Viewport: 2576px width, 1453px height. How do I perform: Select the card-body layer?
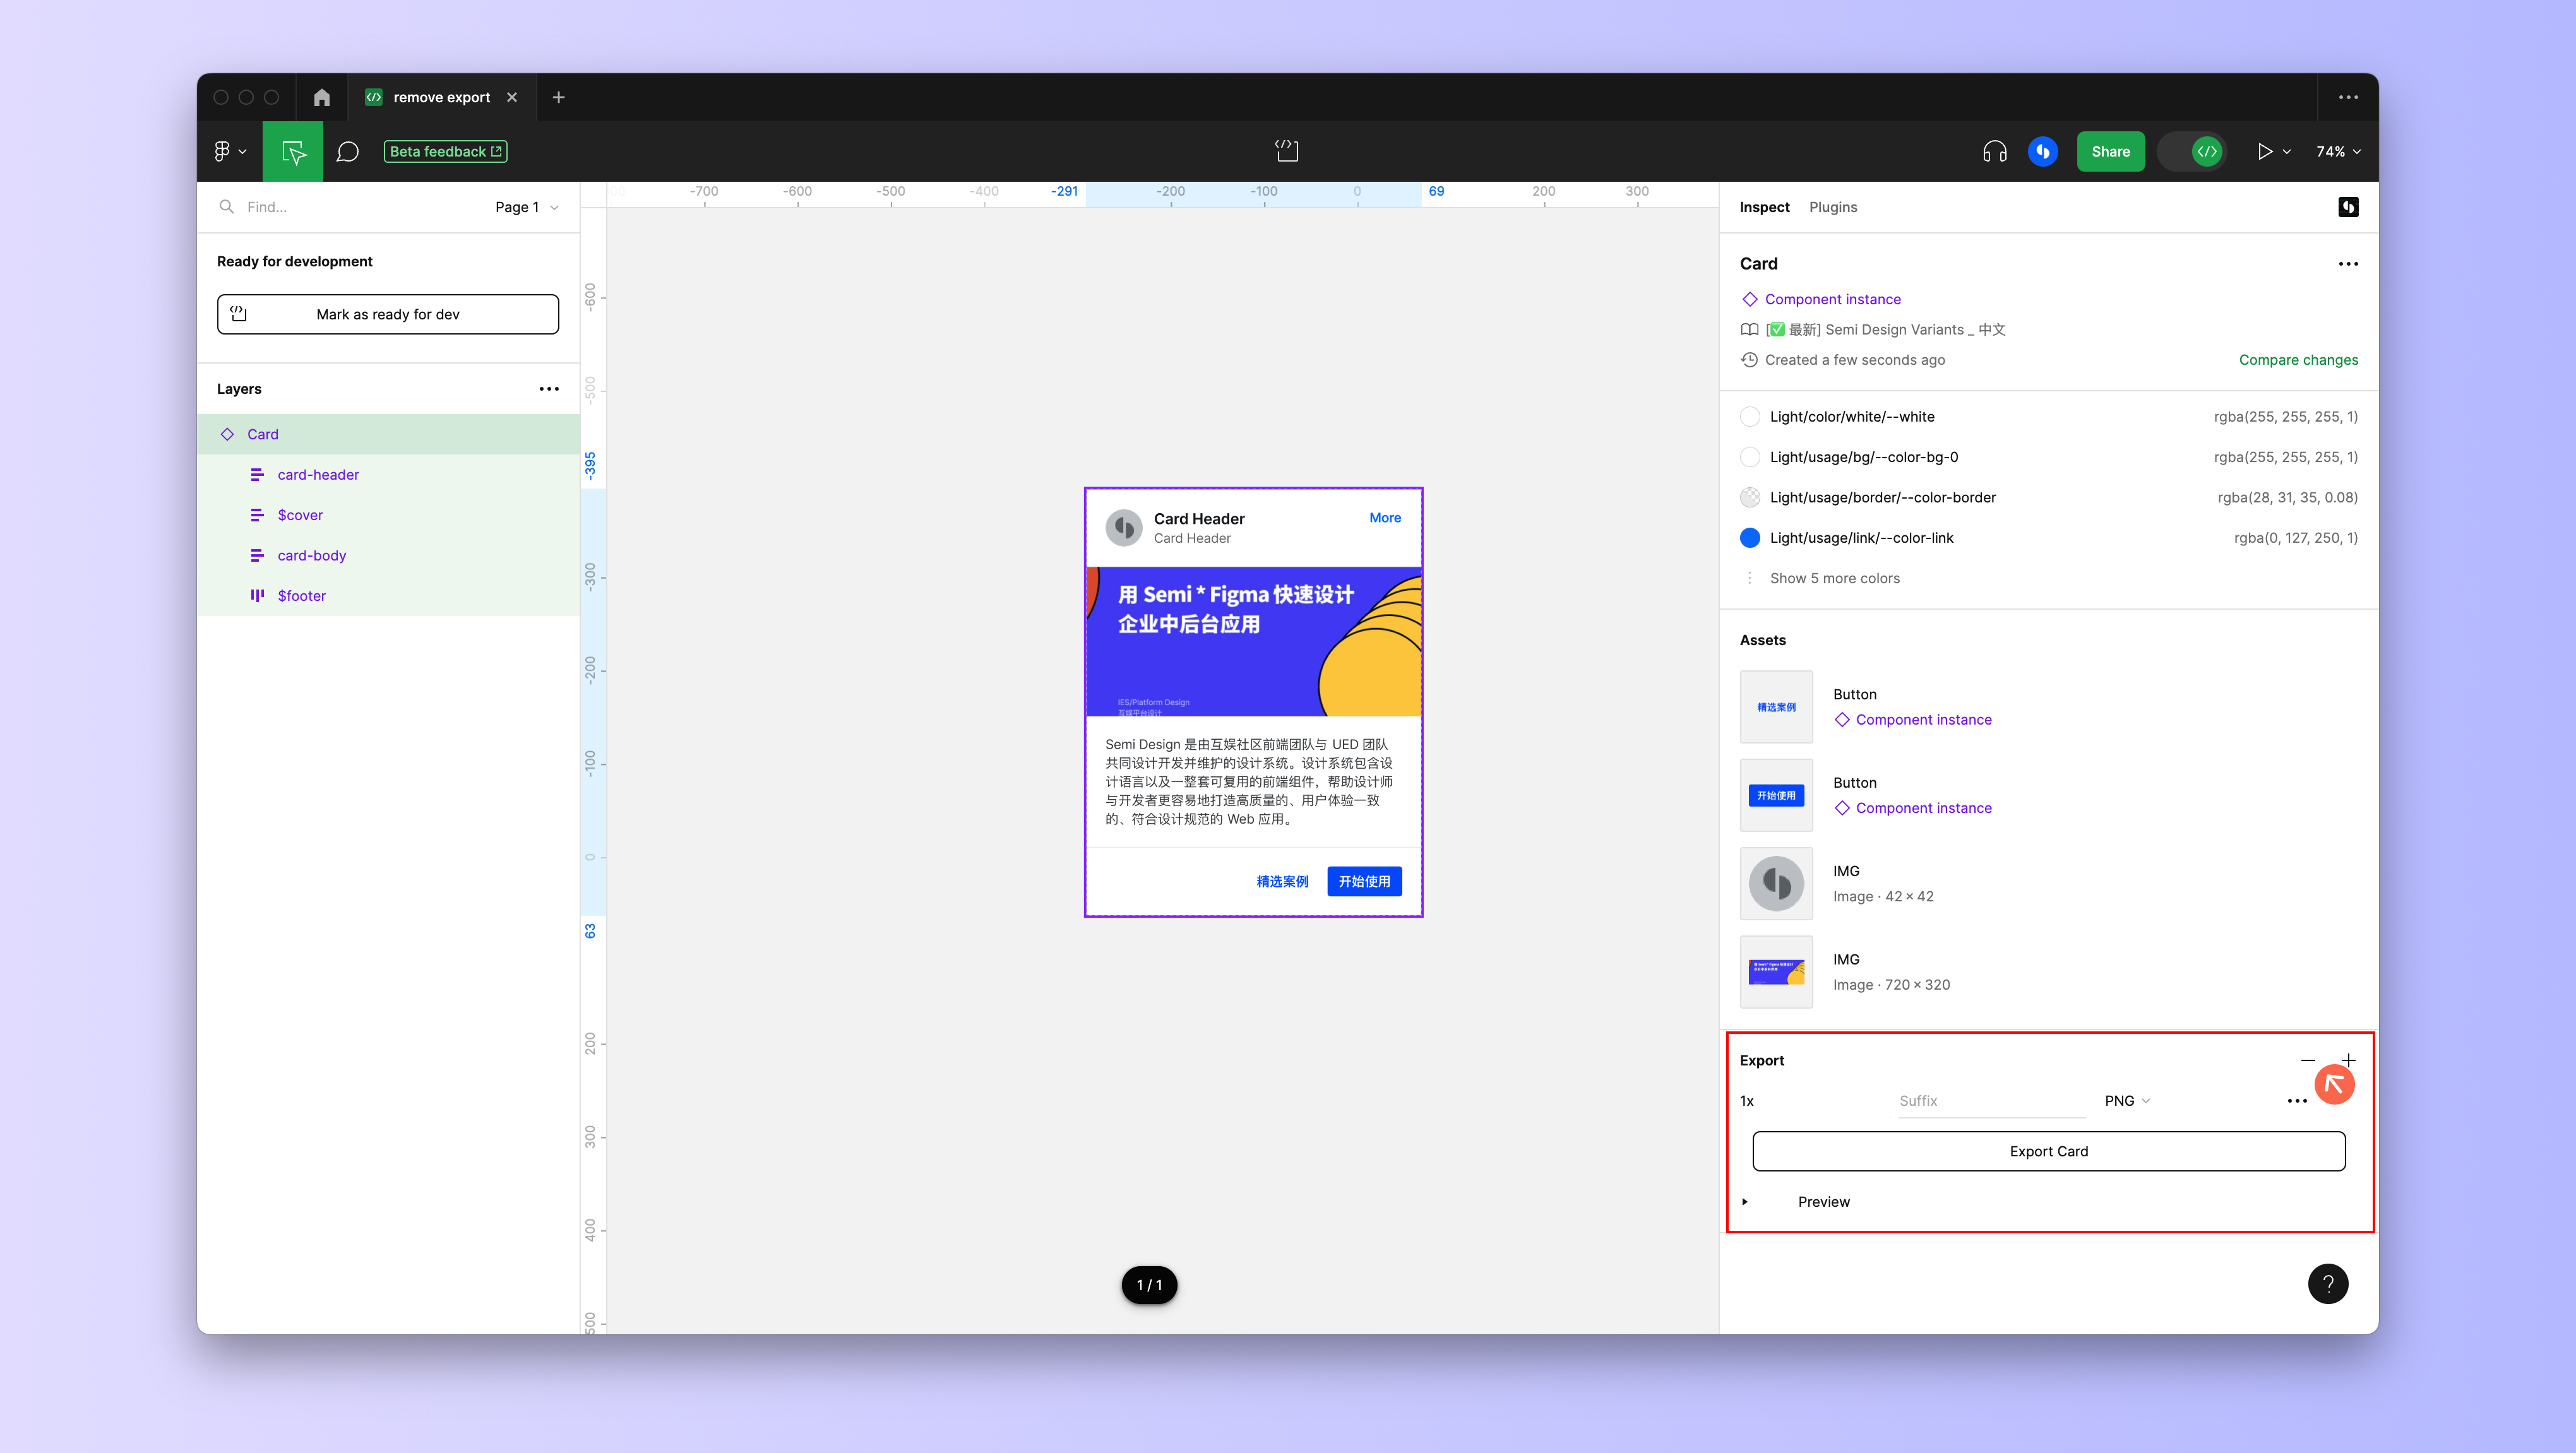(x=388, y=555)
